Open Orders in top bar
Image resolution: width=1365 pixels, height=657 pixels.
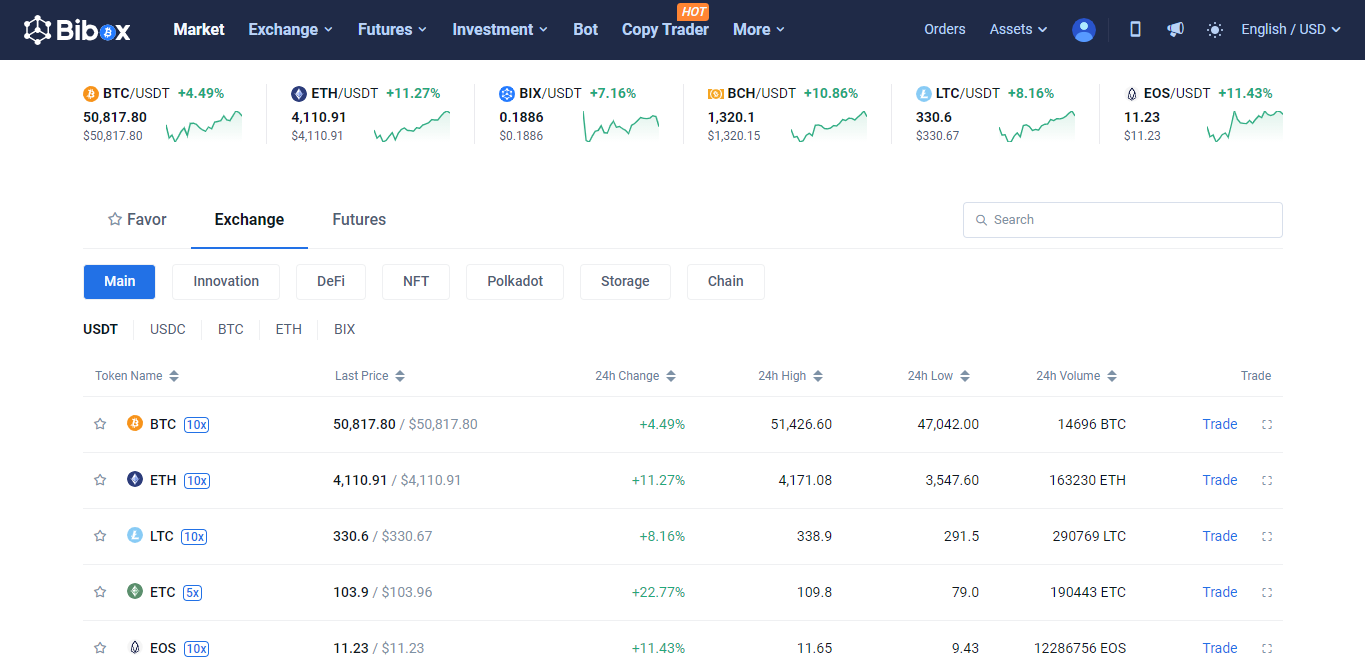[945, 30]
